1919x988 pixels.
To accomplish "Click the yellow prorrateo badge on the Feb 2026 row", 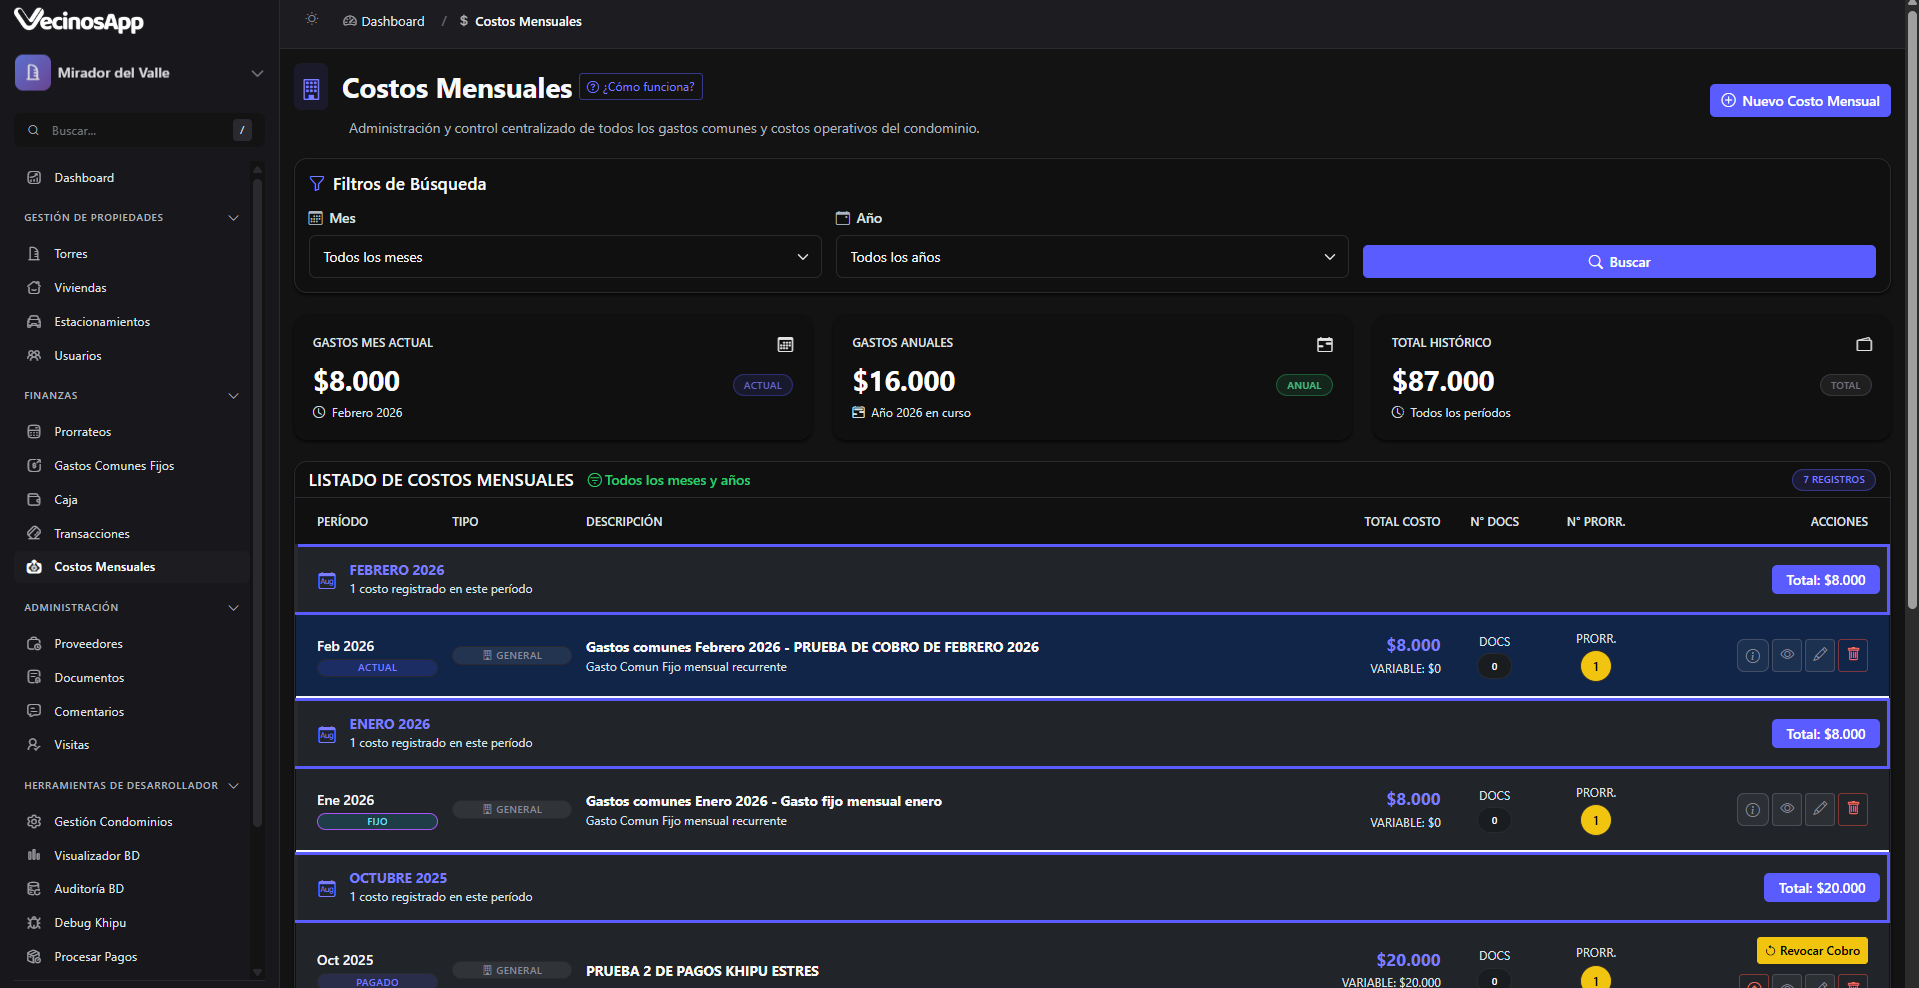I will coord(1595,667).
